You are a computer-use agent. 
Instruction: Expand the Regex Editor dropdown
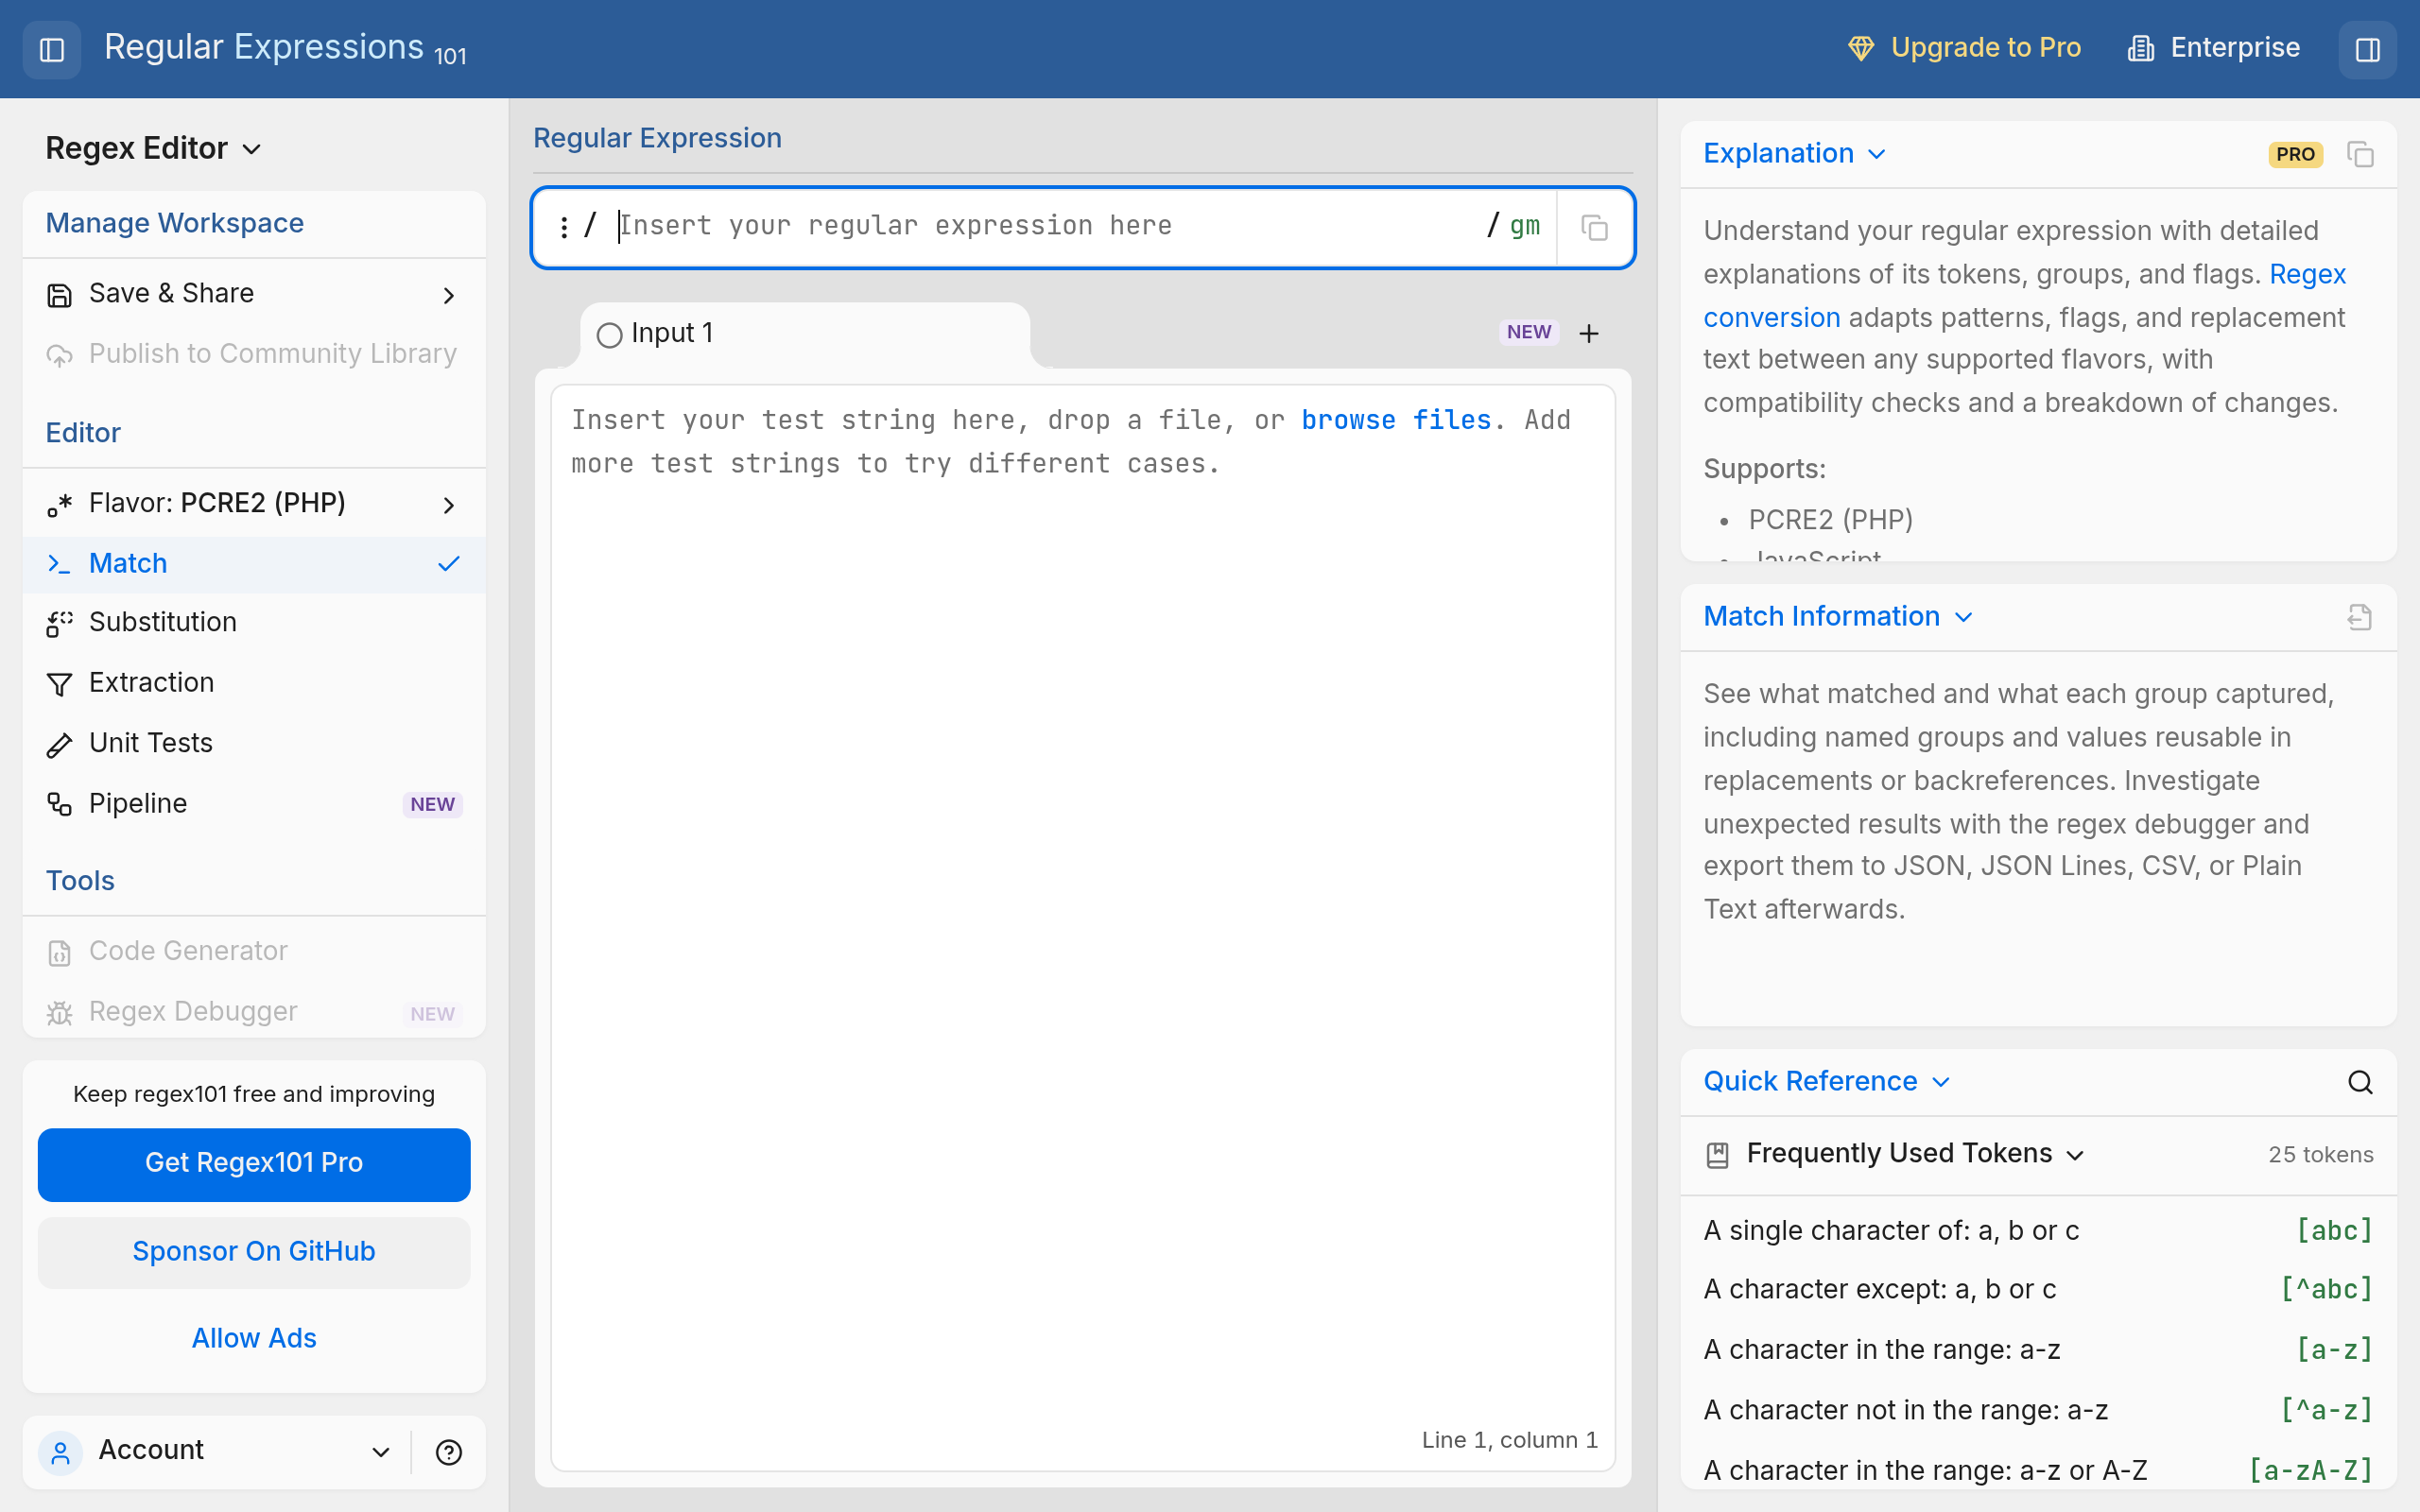click(154, 148)
